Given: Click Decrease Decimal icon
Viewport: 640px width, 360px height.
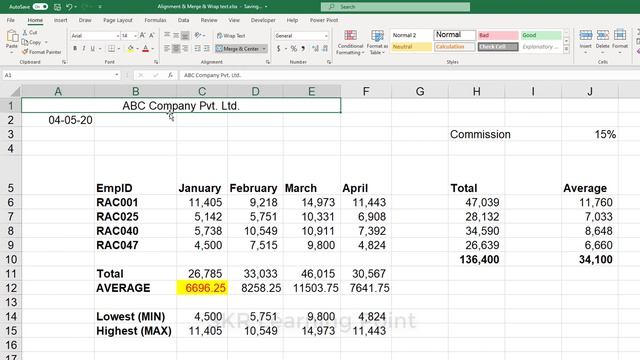Looking at the screenshot, I should (x=325, y=49).
